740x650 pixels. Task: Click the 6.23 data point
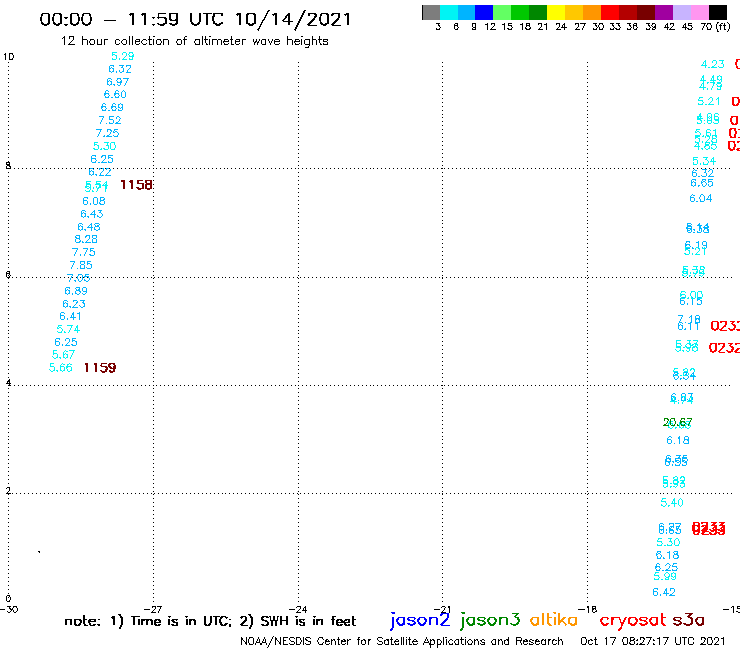pyautogui.click(x=74, y=304)
